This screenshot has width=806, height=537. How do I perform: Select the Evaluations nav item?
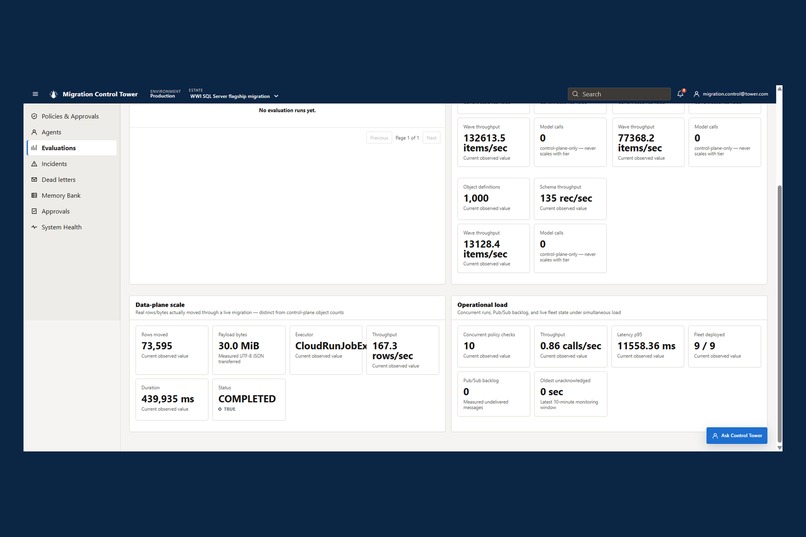tap(72, 147)
